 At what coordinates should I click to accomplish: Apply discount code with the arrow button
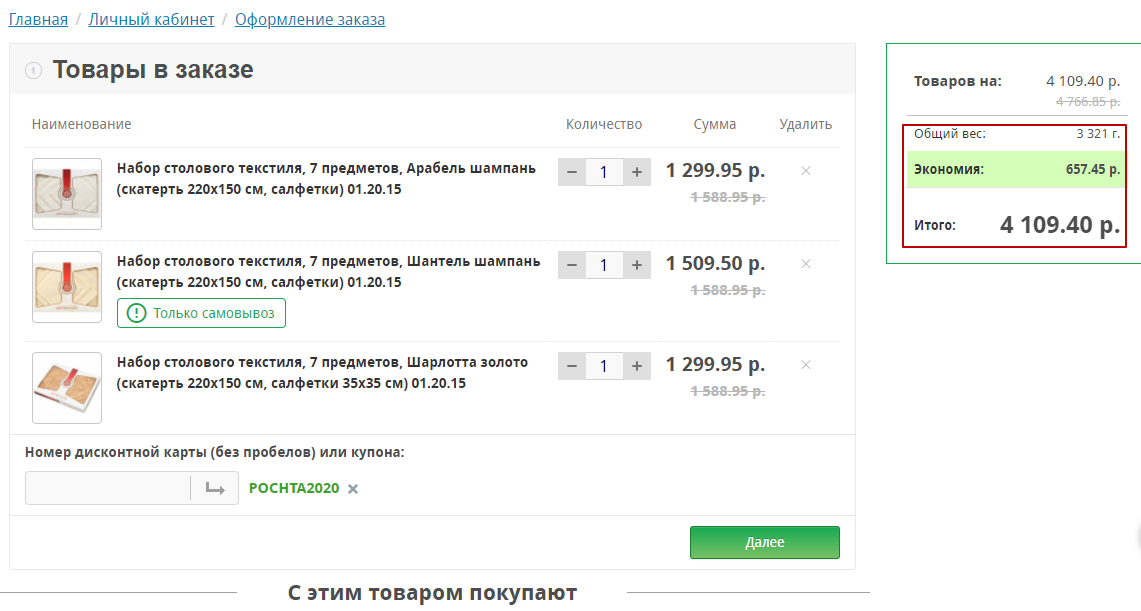pos(215,488)
